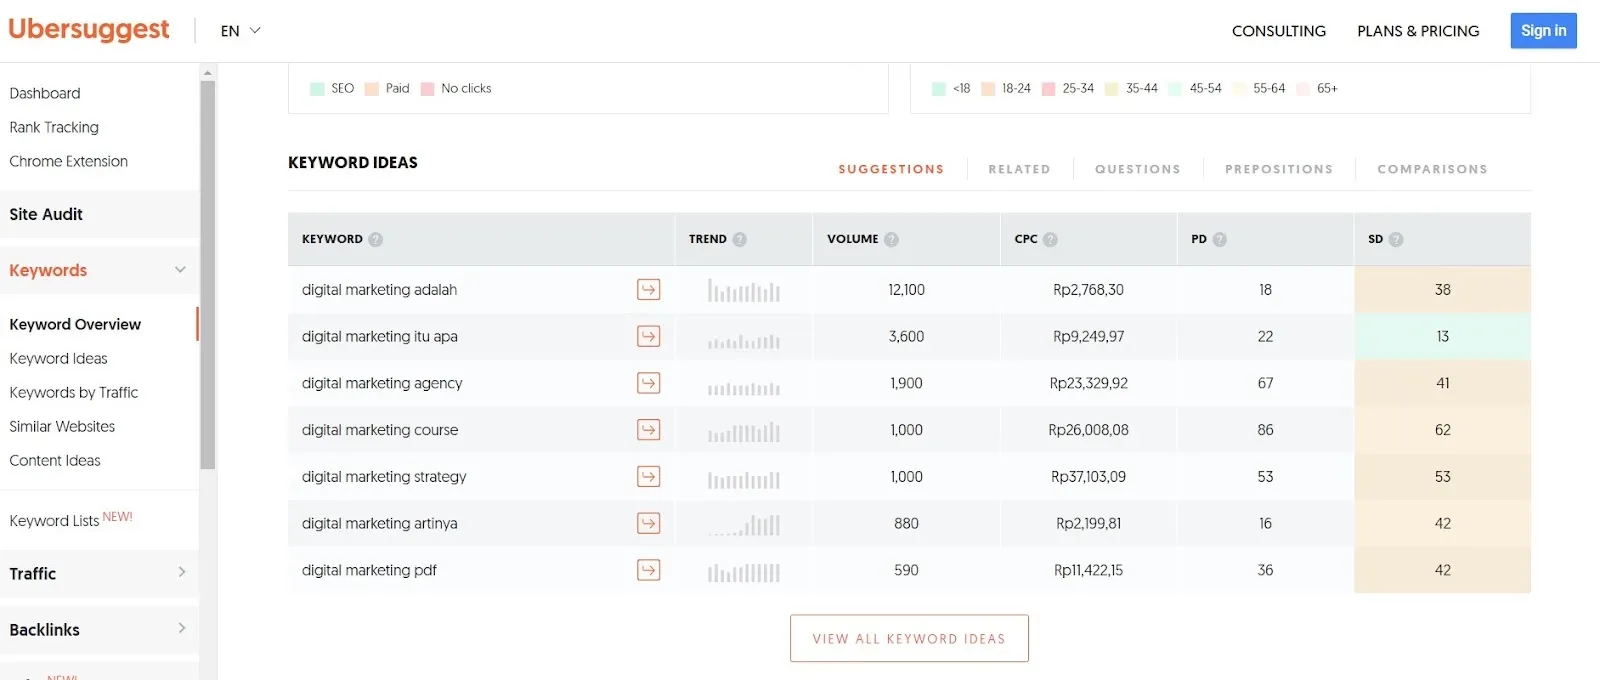Click the No clicks legend swatch
The height and width of the screenshot is (680, 1600).
(x=427, y=89)
